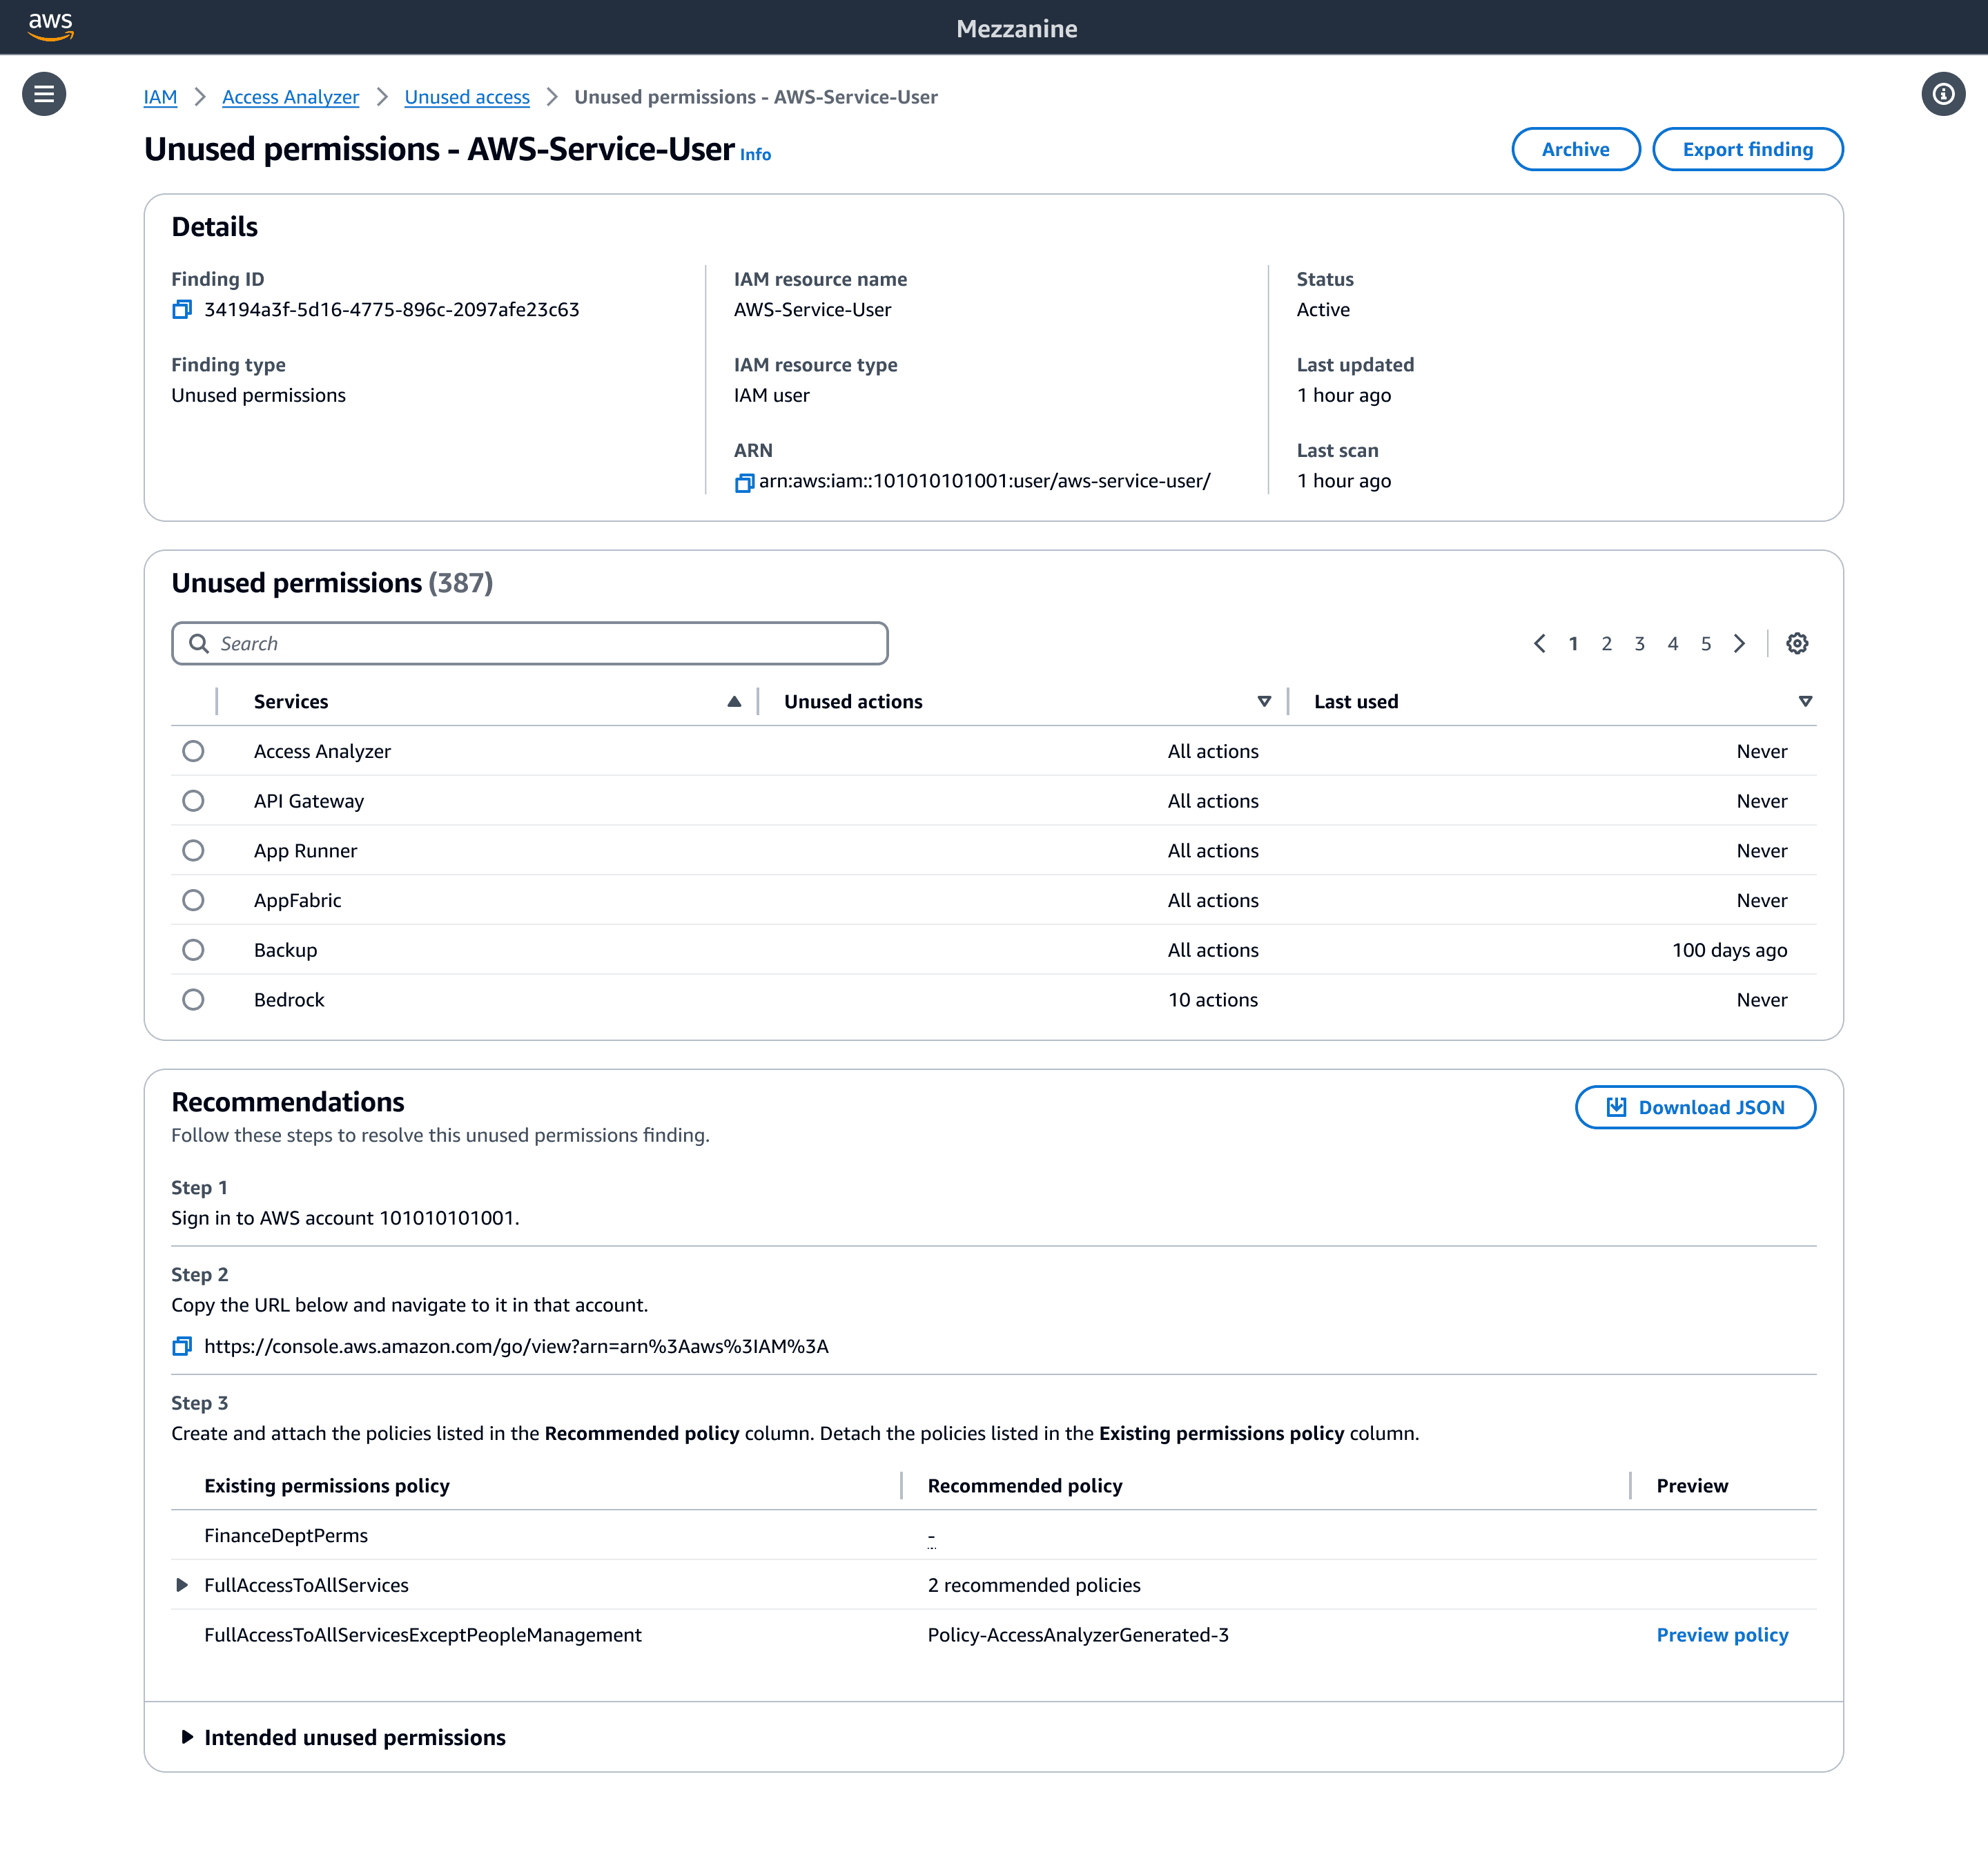Click the Download JSON button
The width and height of the screenshot is (1988, 1850).
click(x=1695, y=1107)
